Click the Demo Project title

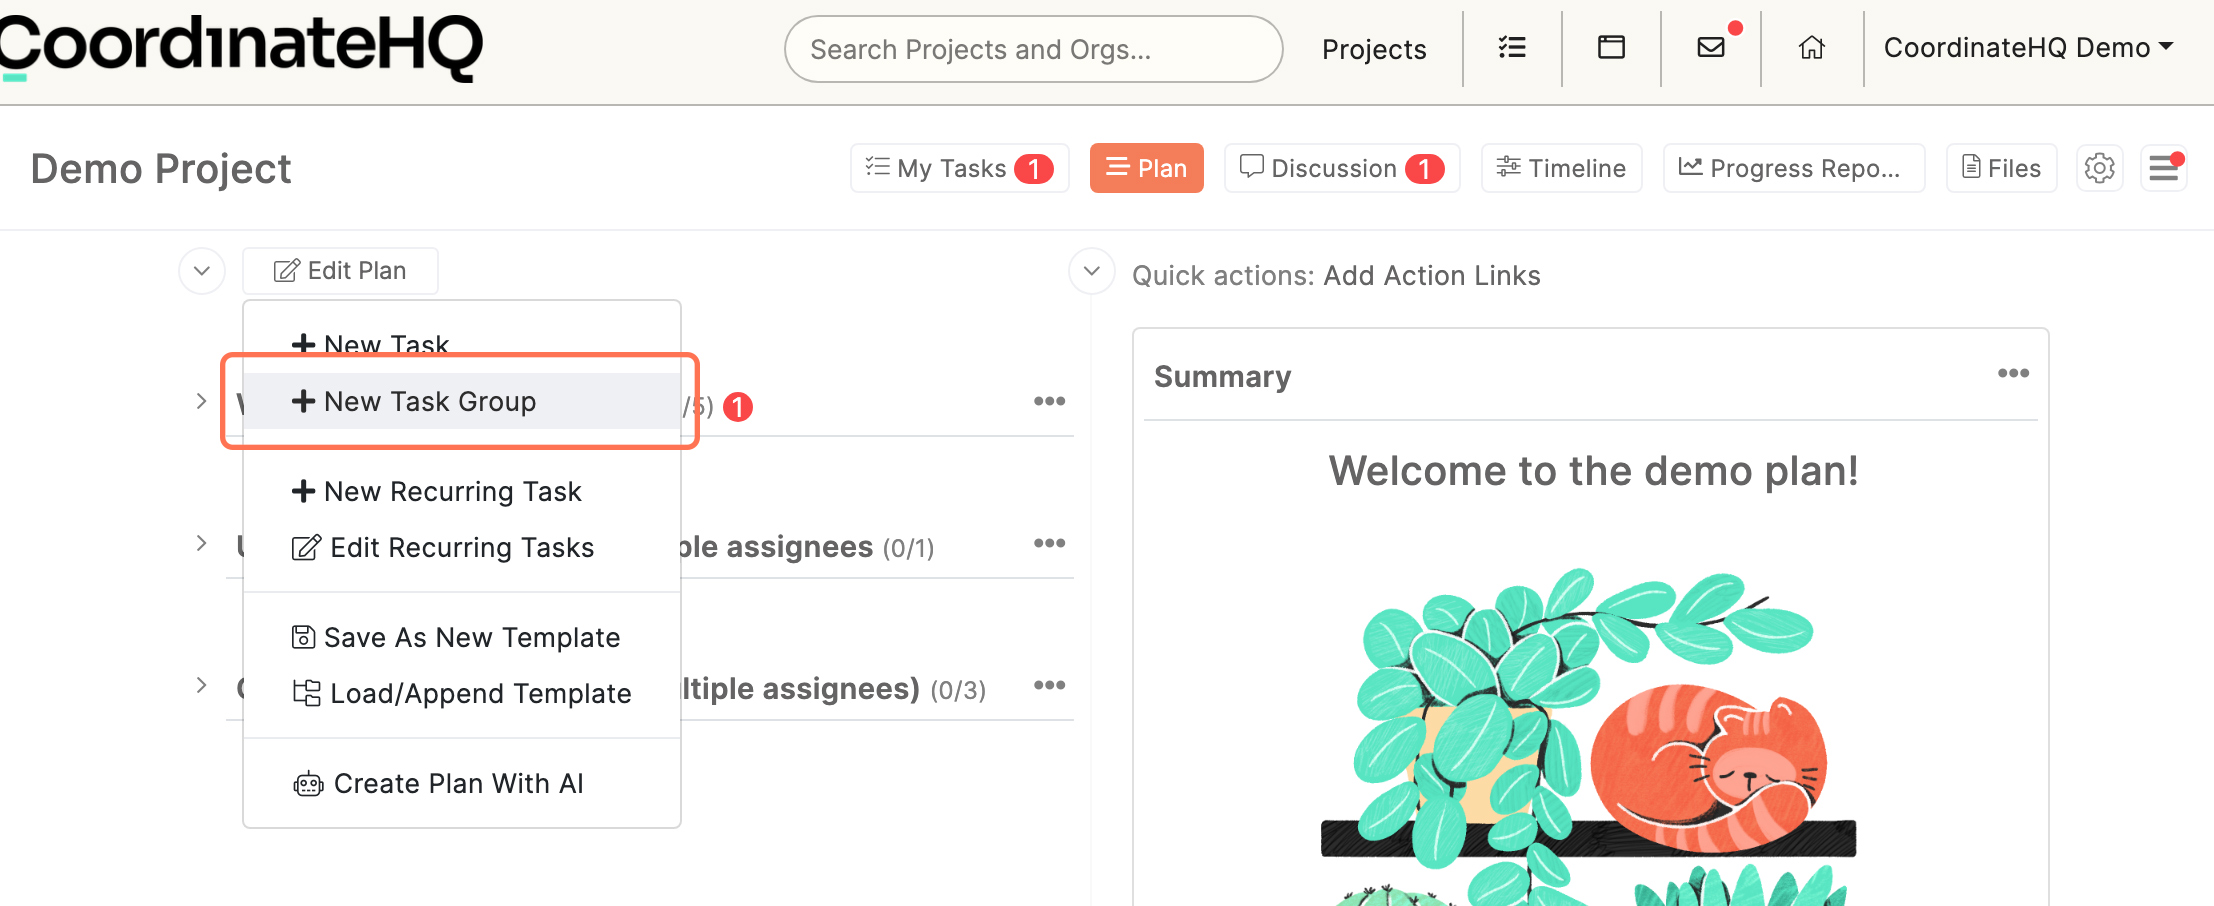click(161, 168)
